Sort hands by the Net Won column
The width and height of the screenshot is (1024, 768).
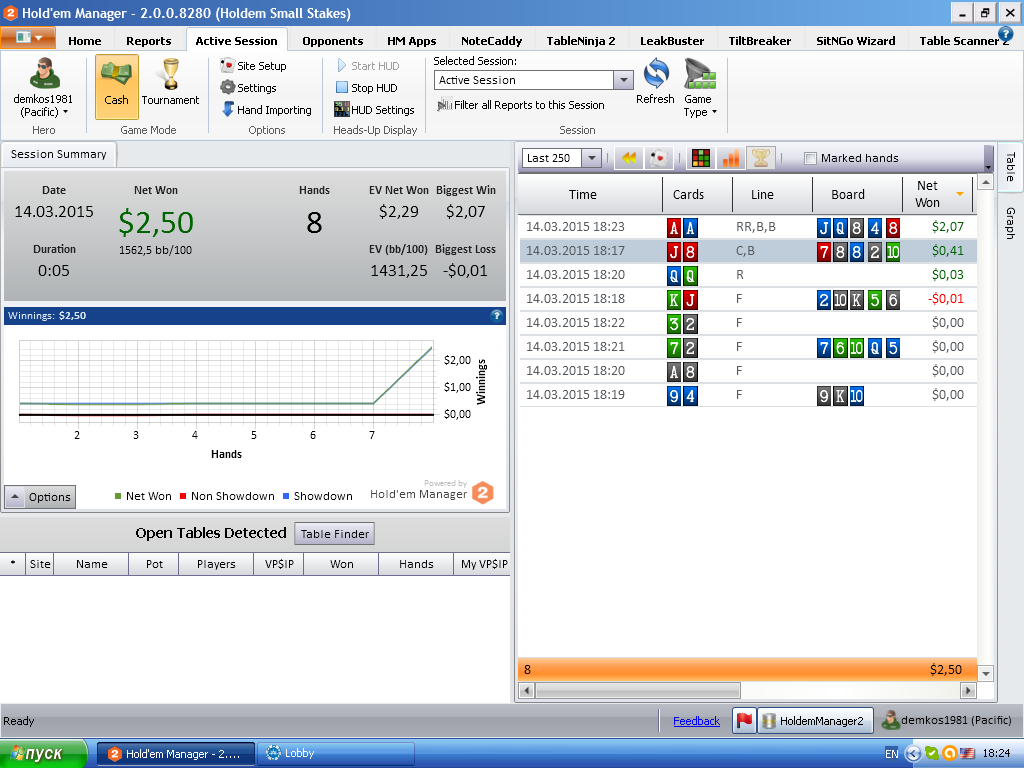pyautogui.click(x=938, y=194)
